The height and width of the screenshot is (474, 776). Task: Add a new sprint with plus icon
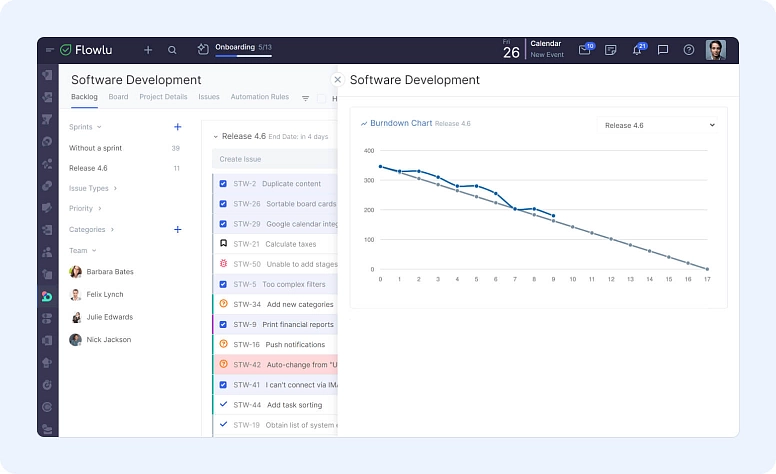[x=177, y=127]
